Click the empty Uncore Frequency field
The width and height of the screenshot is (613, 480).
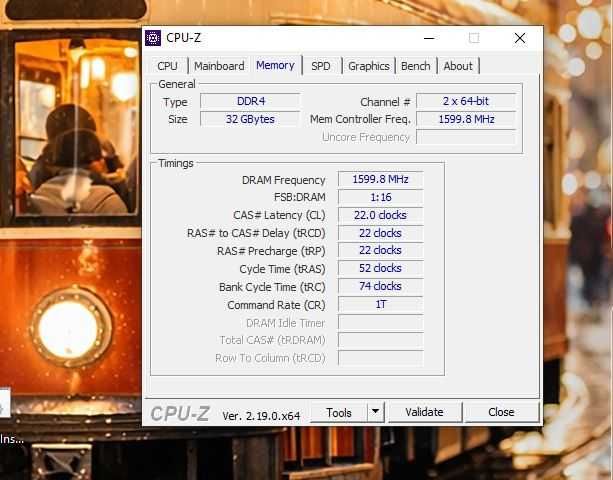point(466,137)
